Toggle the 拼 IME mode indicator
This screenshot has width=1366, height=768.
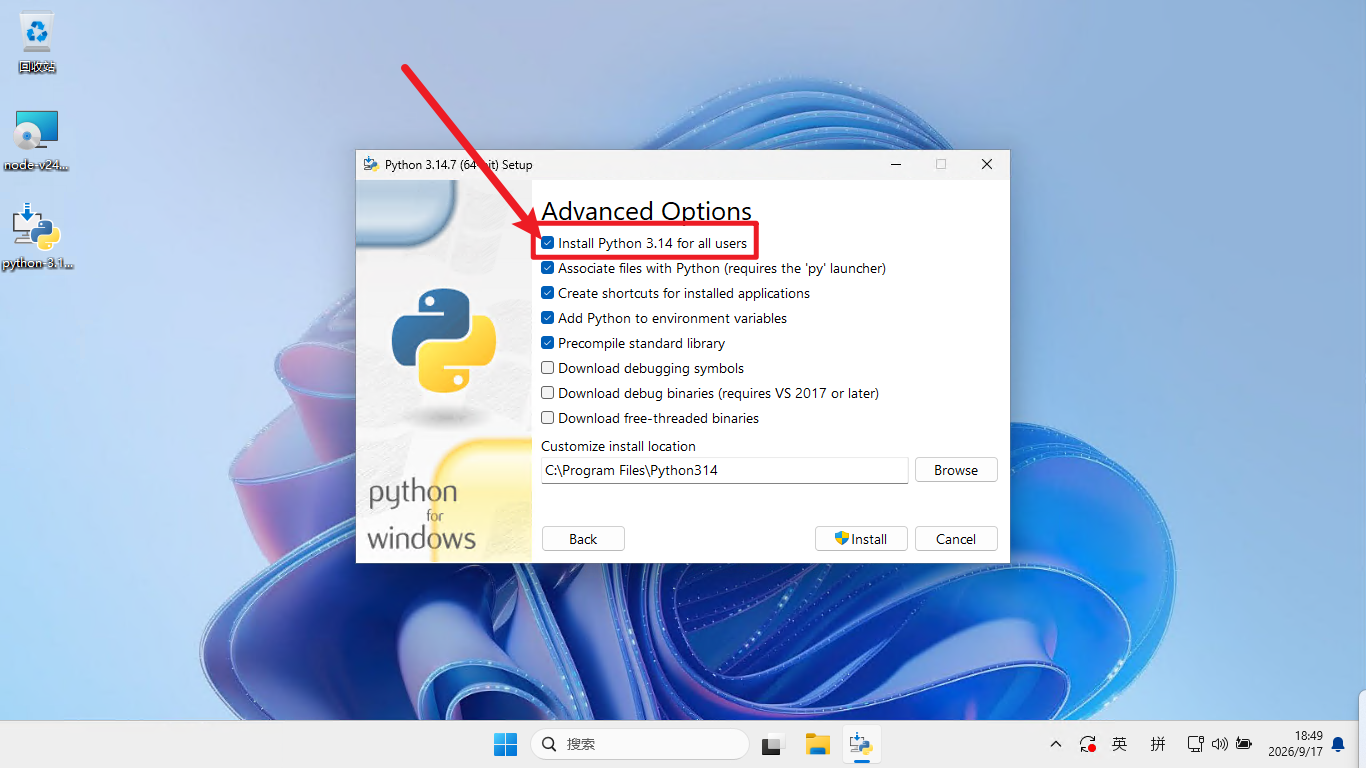pos(1158,744)
